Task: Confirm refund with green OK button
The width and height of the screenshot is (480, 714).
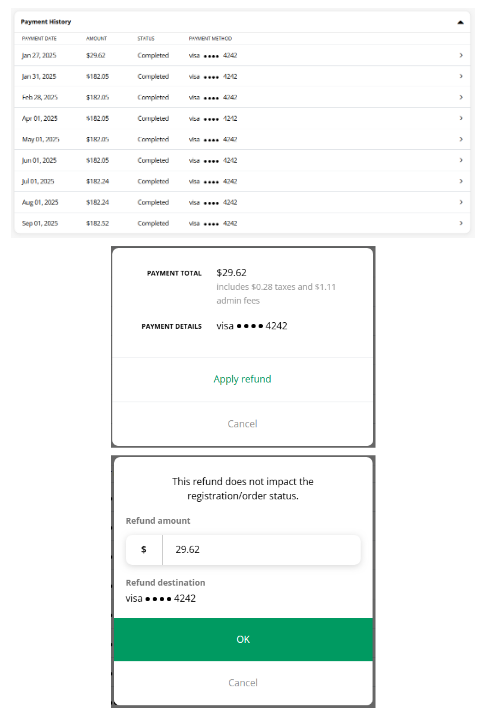Action: click(x=243, y=639)
